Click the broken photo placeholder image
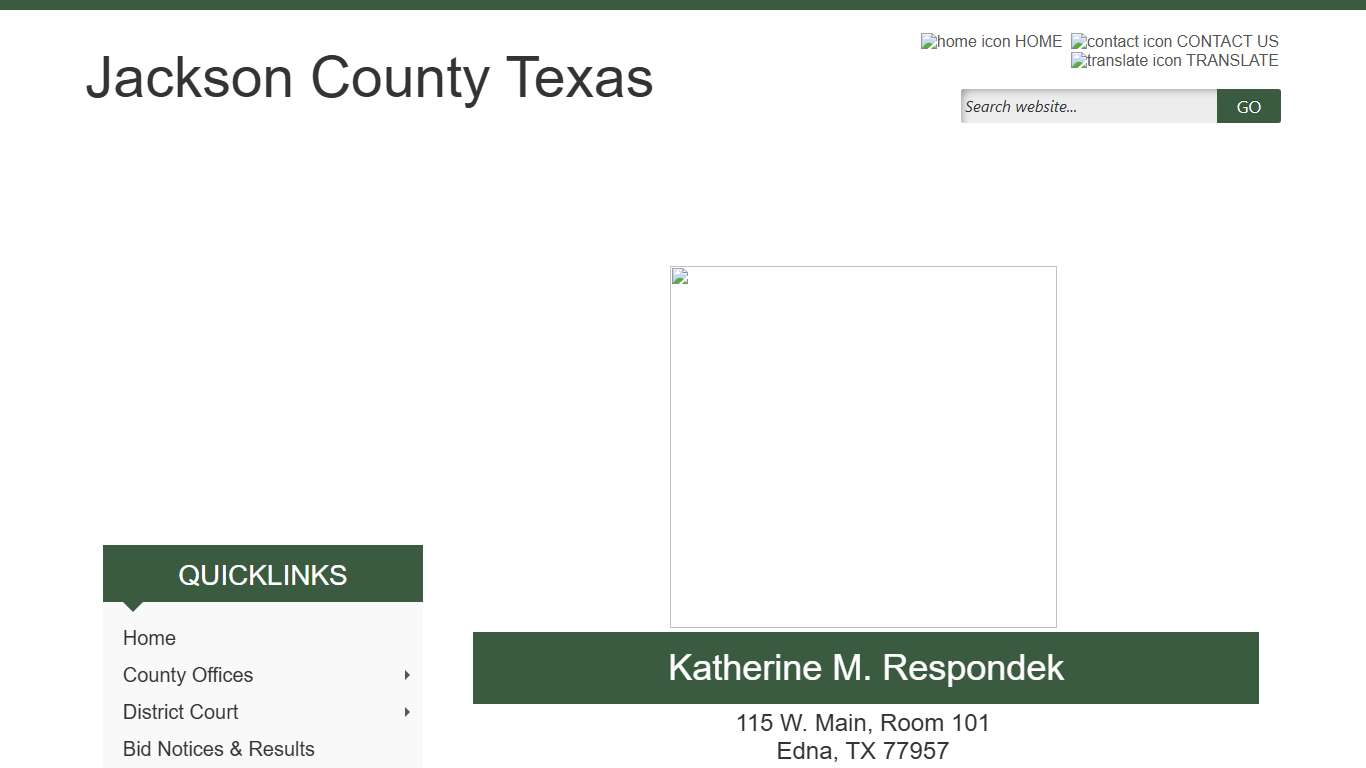1366x768 pixels. click(863, 446)
